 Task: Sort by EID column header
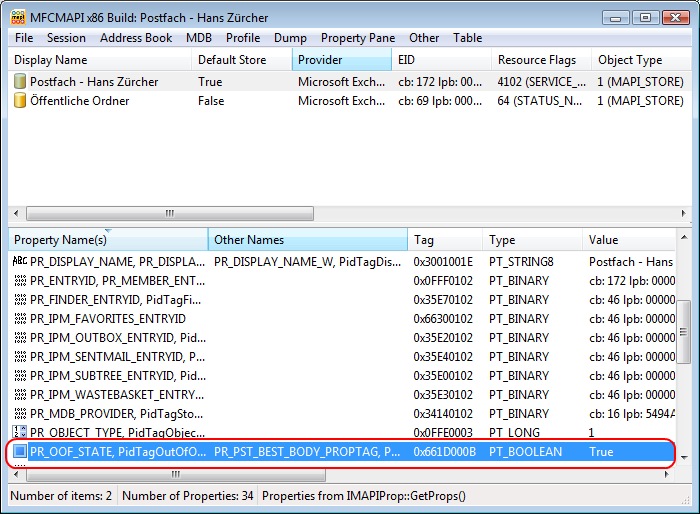point(442,60)
